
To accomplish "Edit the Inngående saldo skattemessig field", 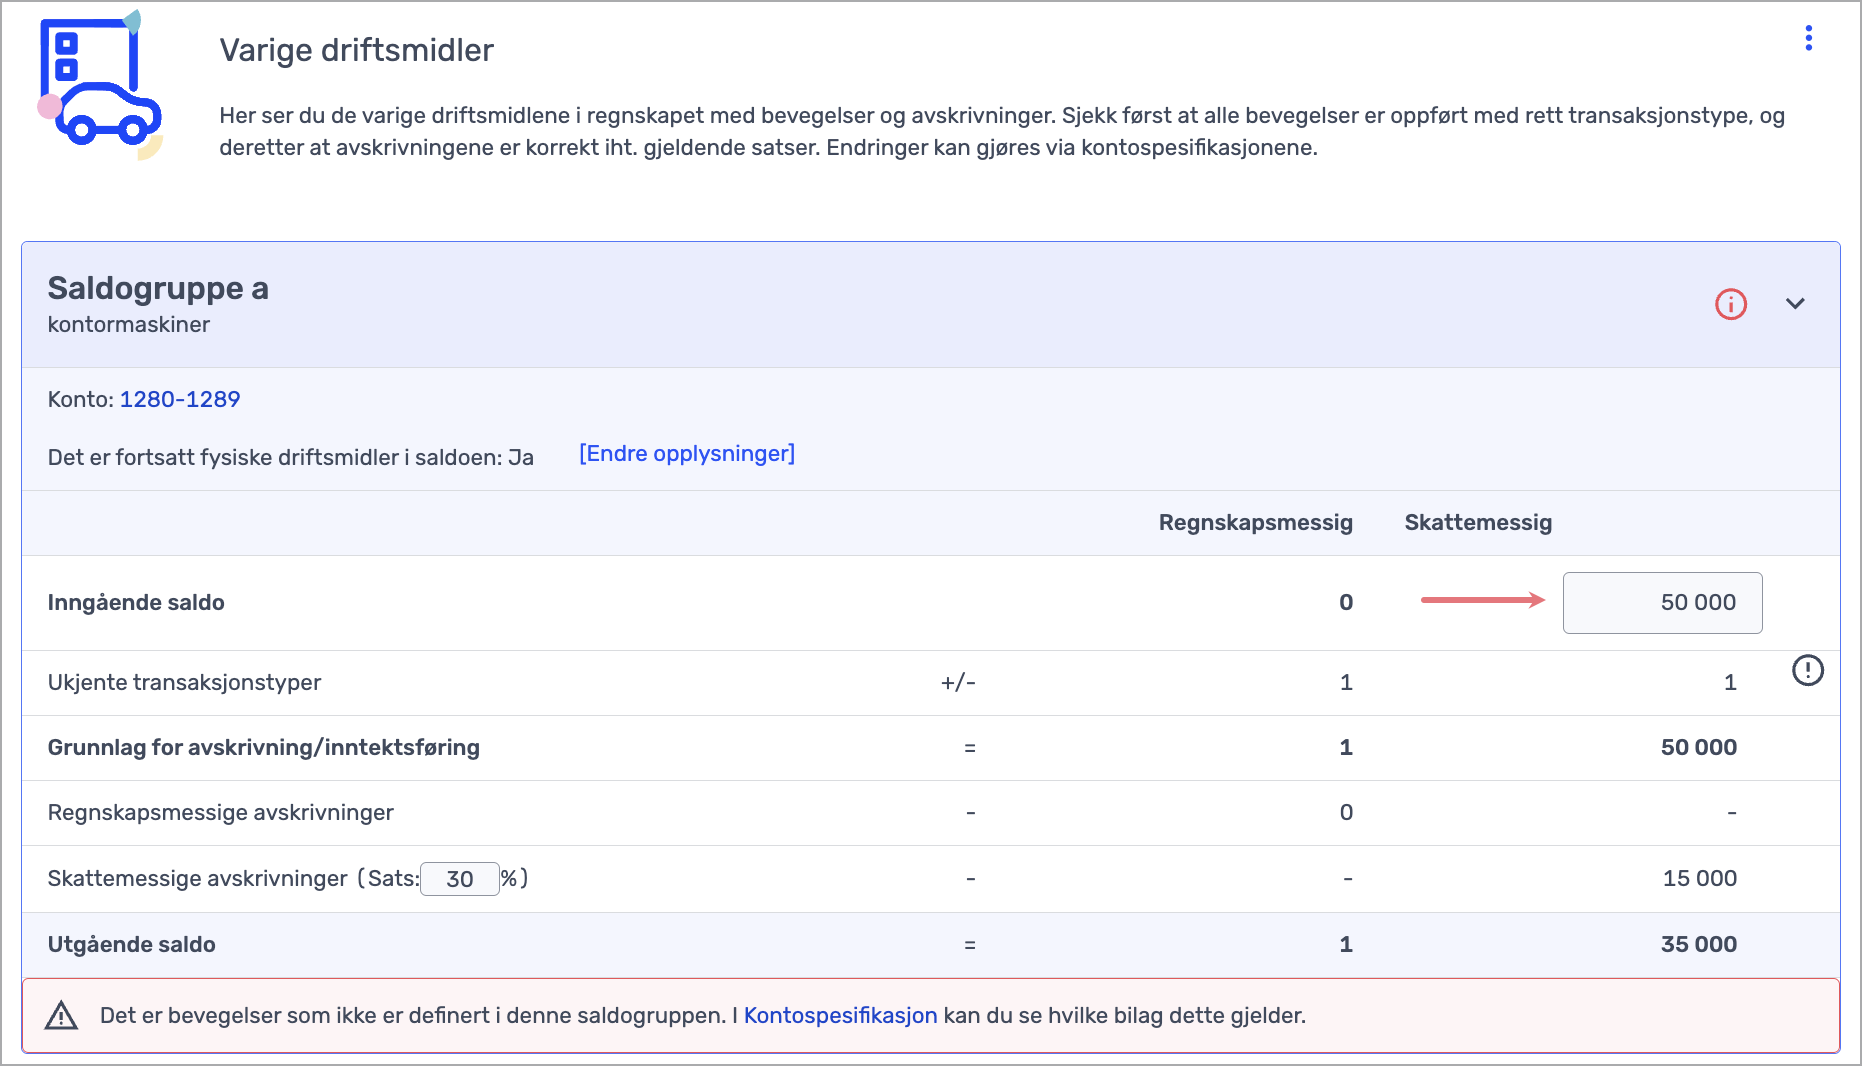I will (x=1662, y=603).
